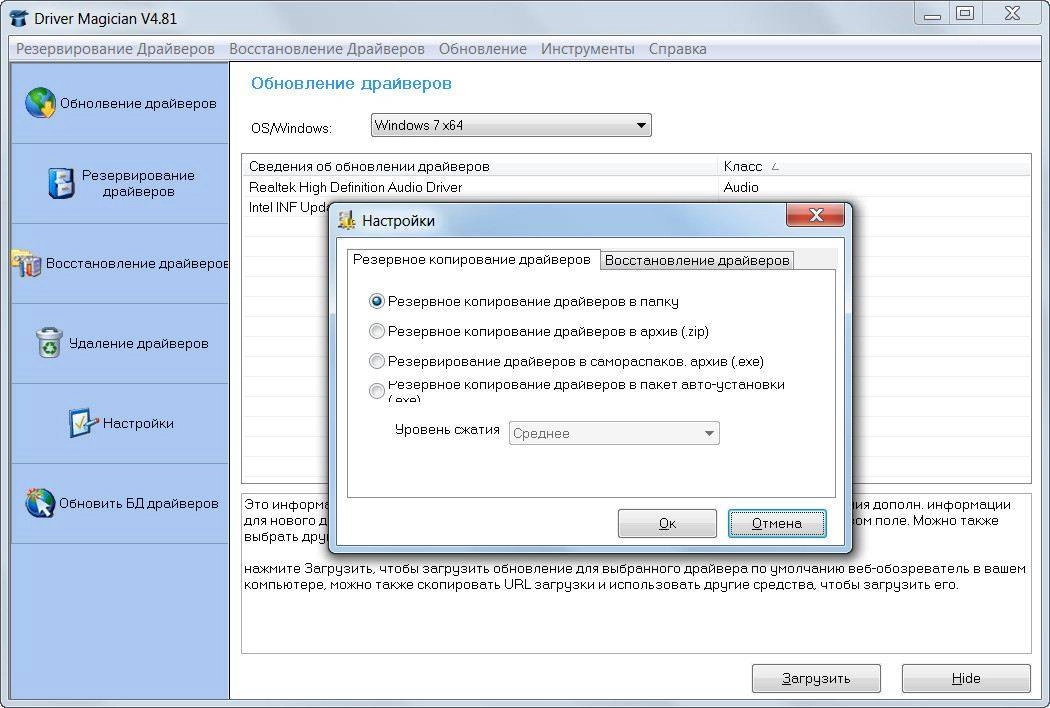Open the Обновление menu
Viewport: 1050px width, 708px height.
483,49
